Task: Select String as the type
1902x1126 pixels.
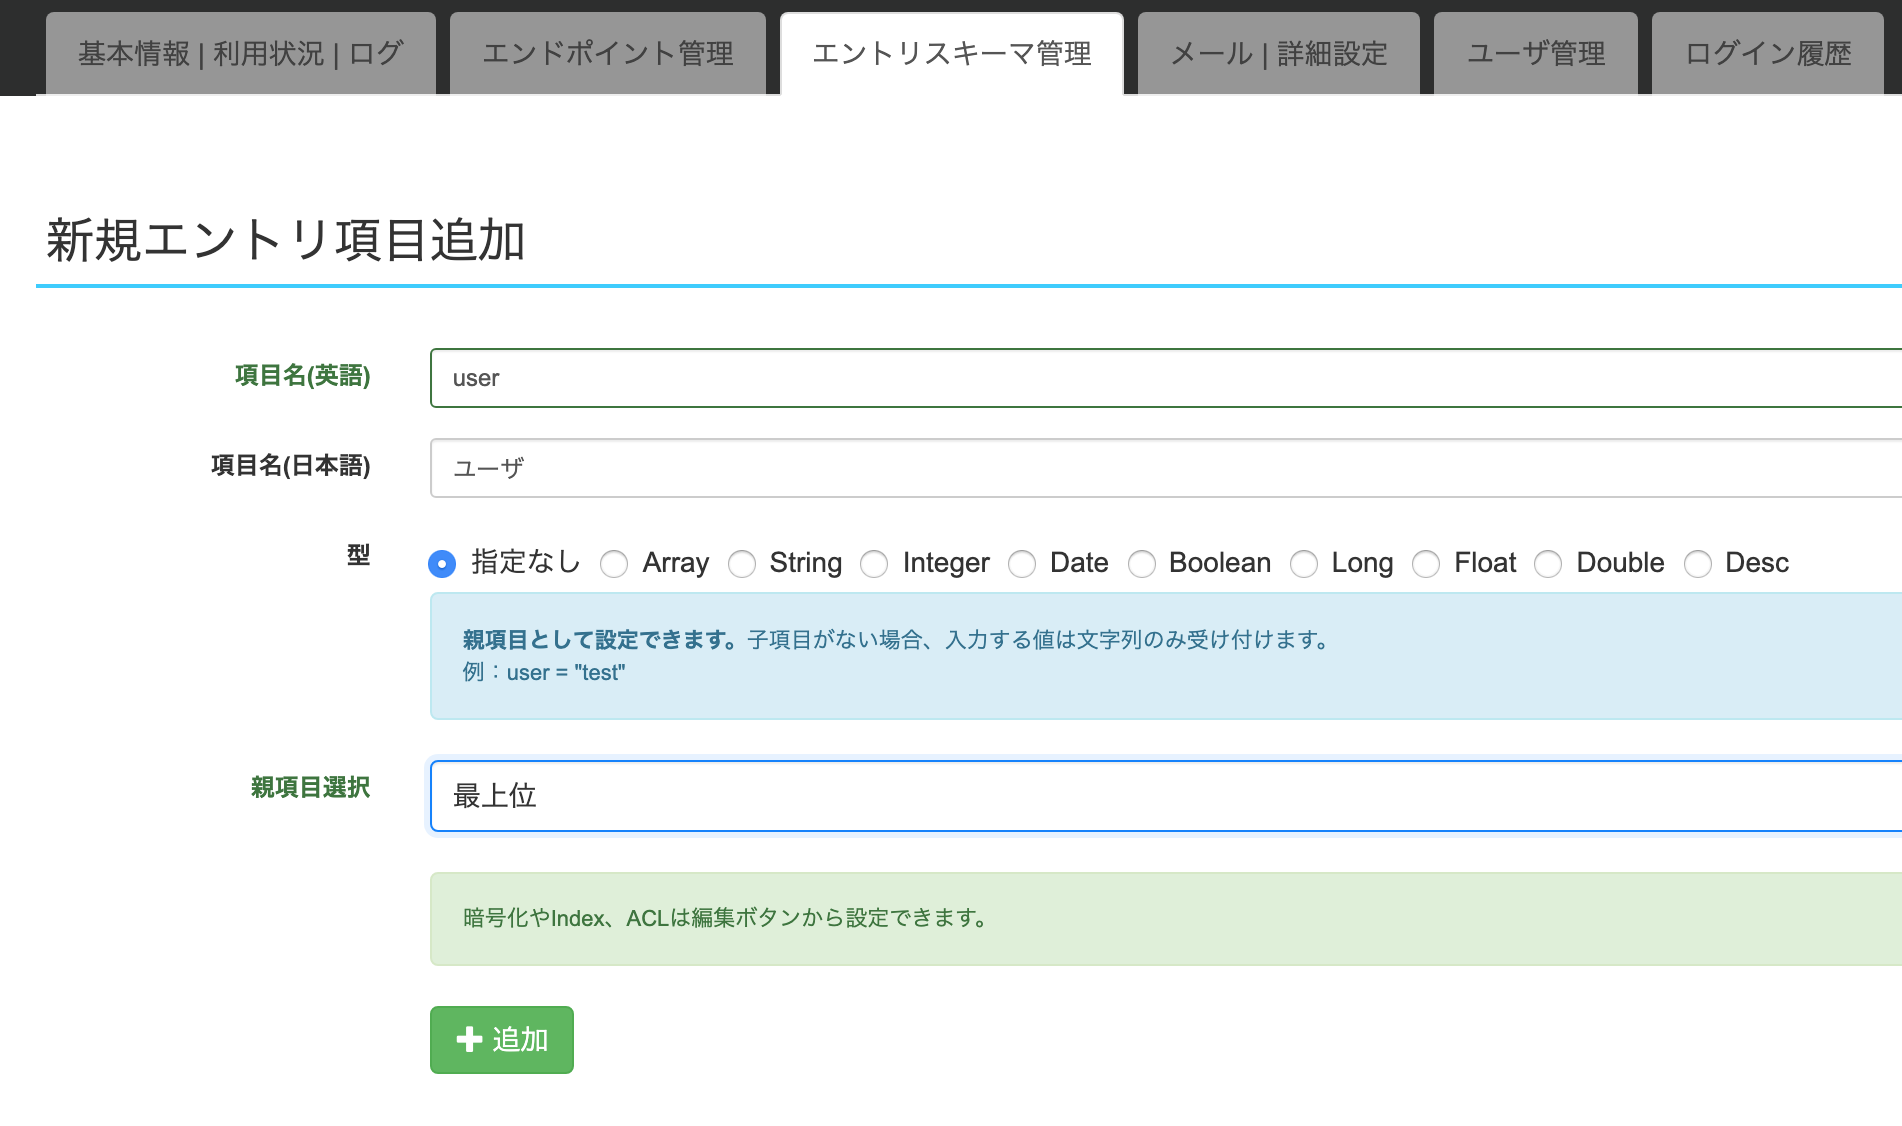Action: pyautogui.click(x=742, y=564)
